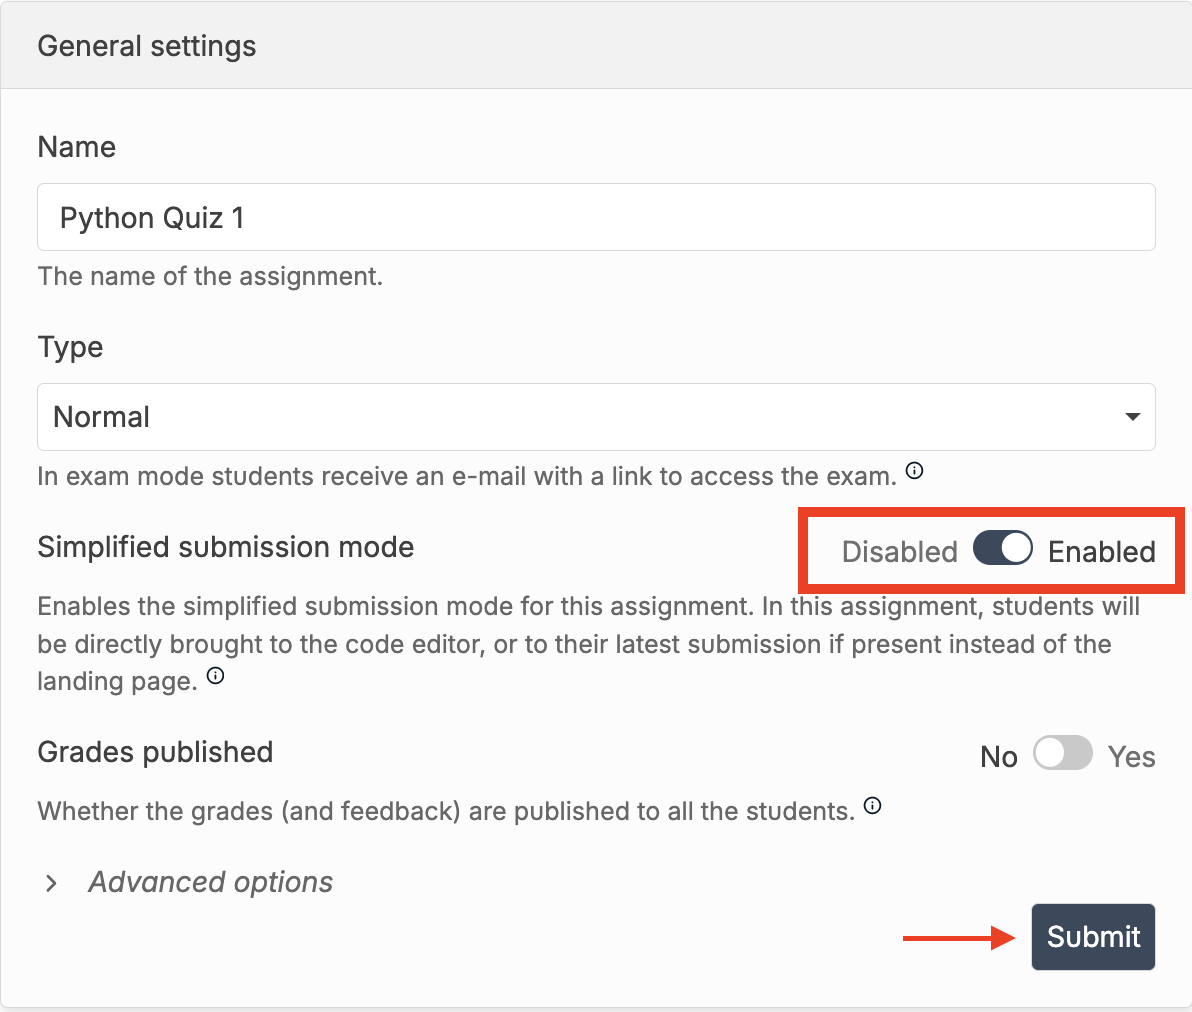Toggle the Simplified submission mode switch
Viewport: 1192px width, 1012px height.
coord(1002,548)
